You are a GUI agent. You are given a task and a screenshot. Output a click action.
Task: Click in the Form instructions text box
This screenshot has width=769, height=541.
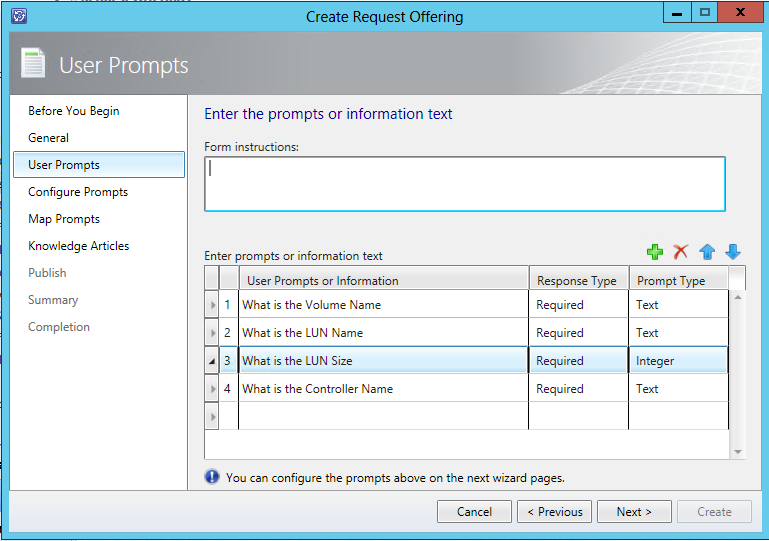coord(464,184)
